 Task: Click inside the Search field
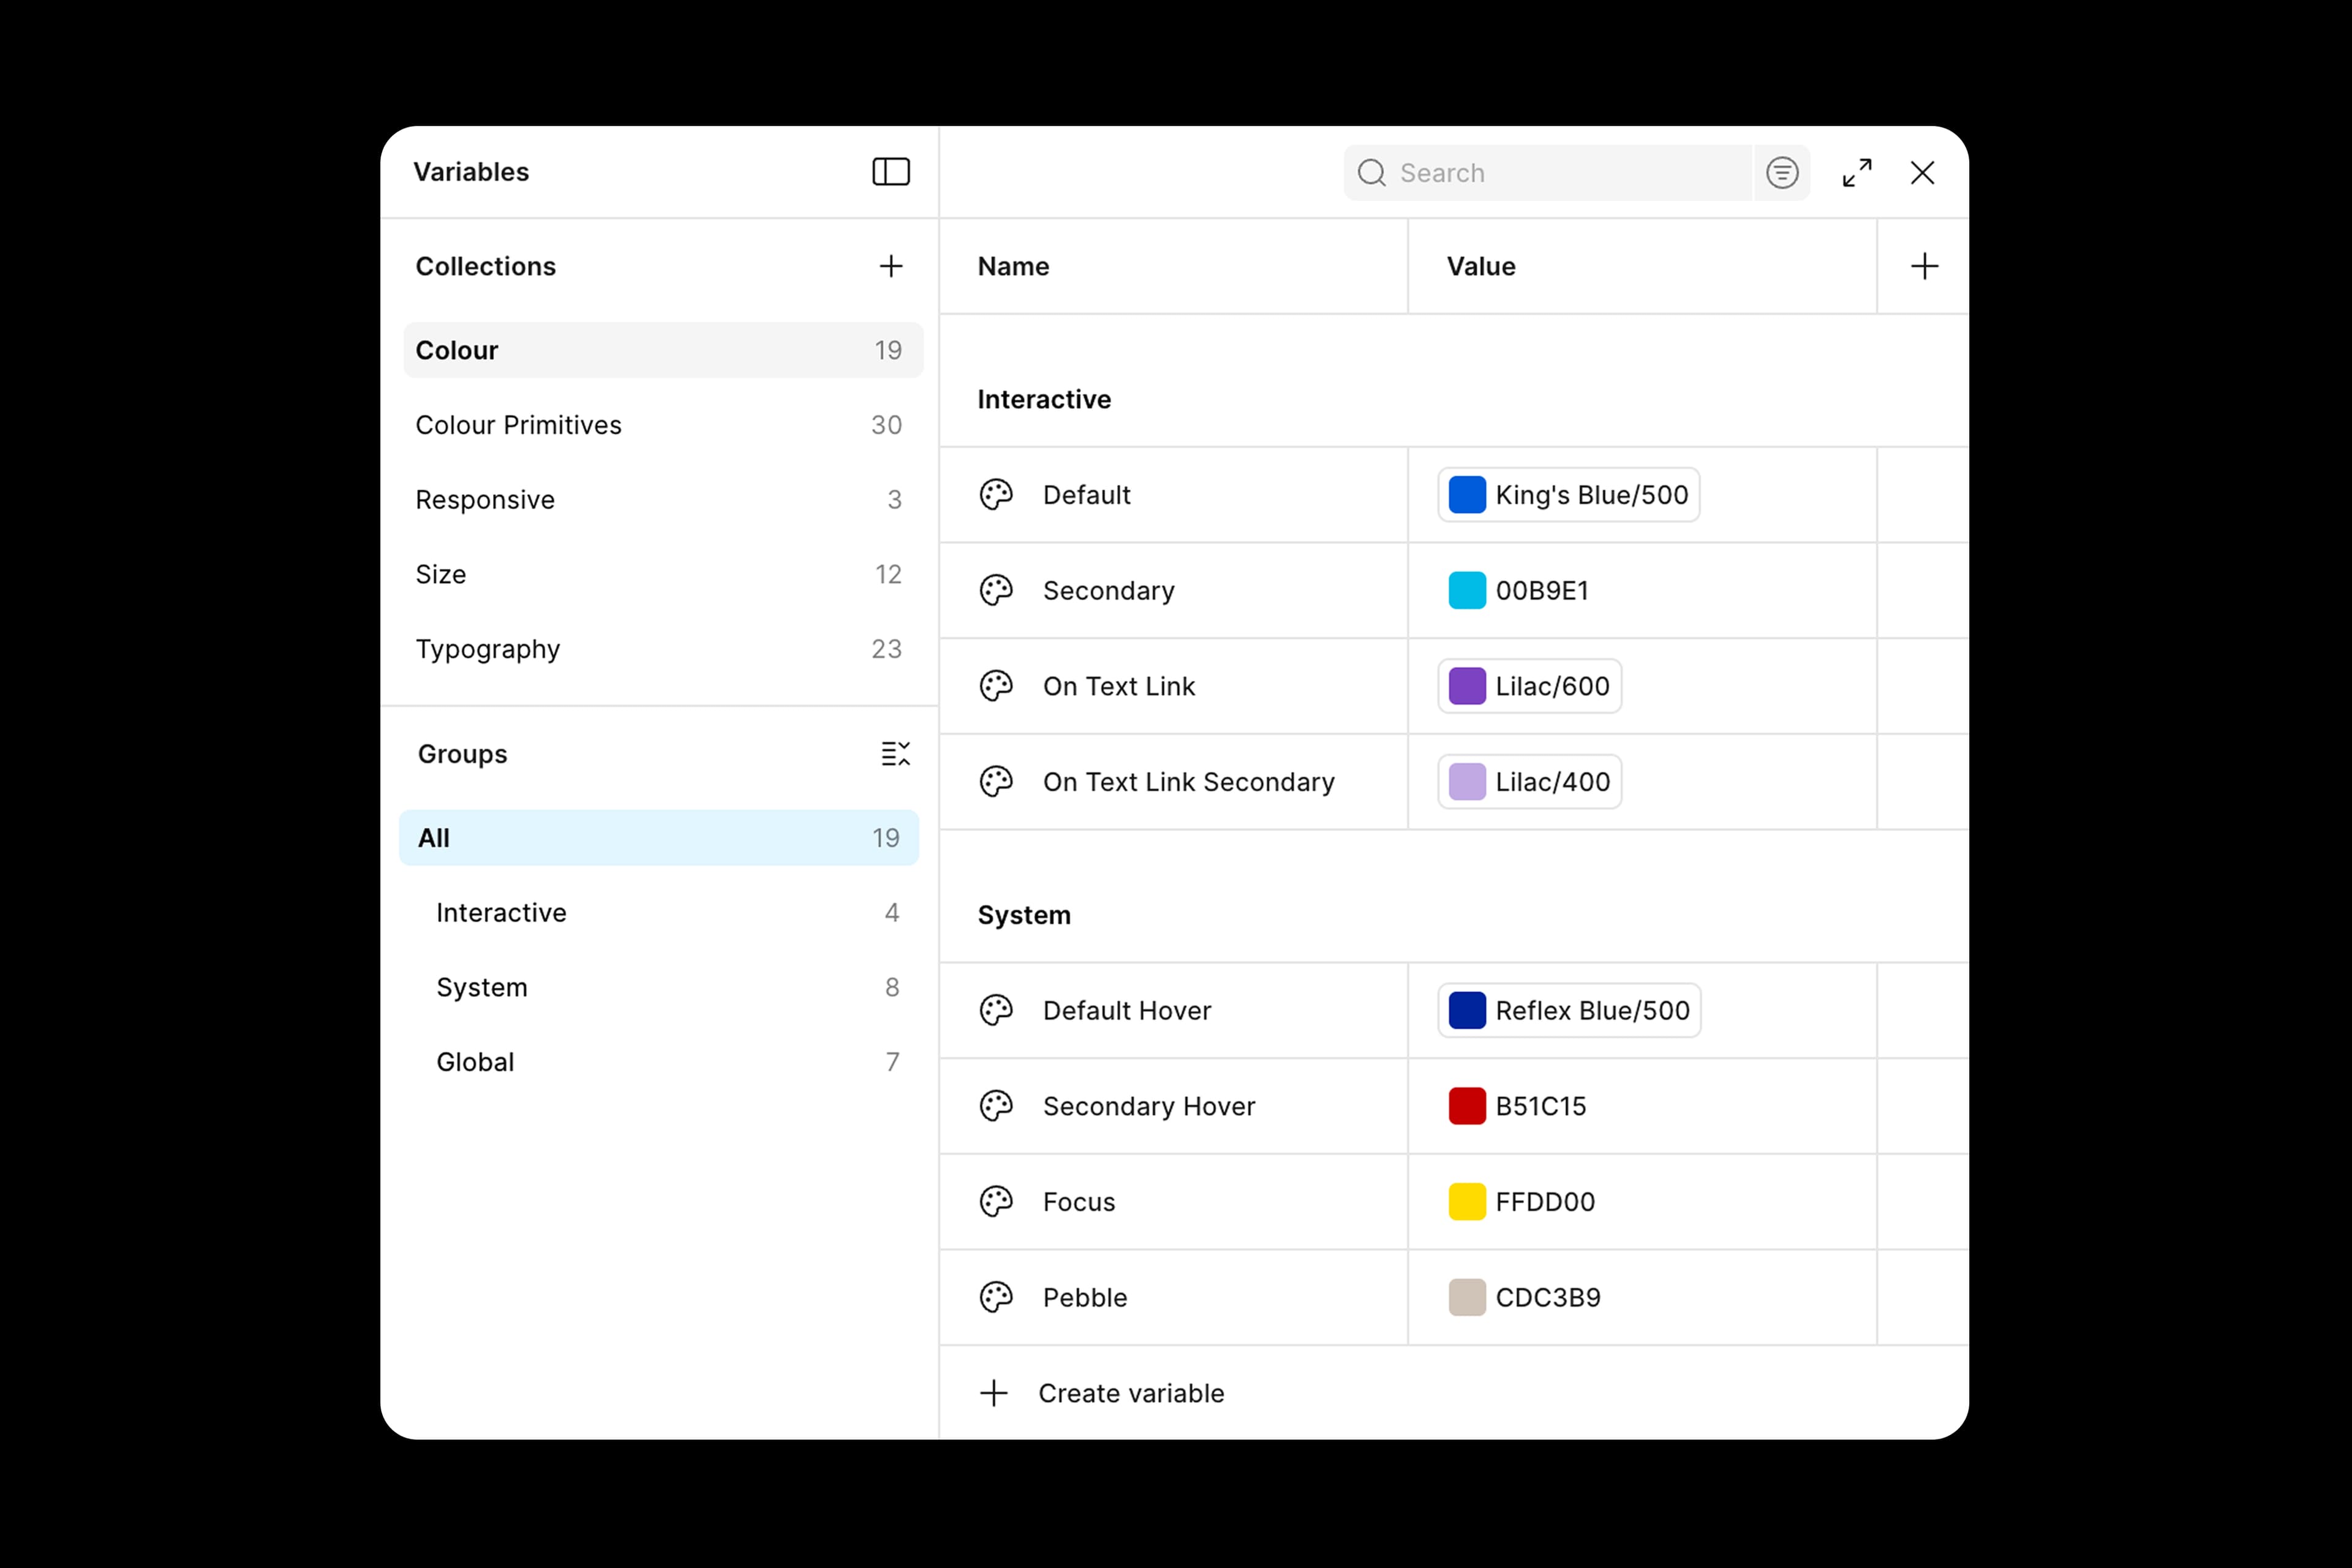1550,172
